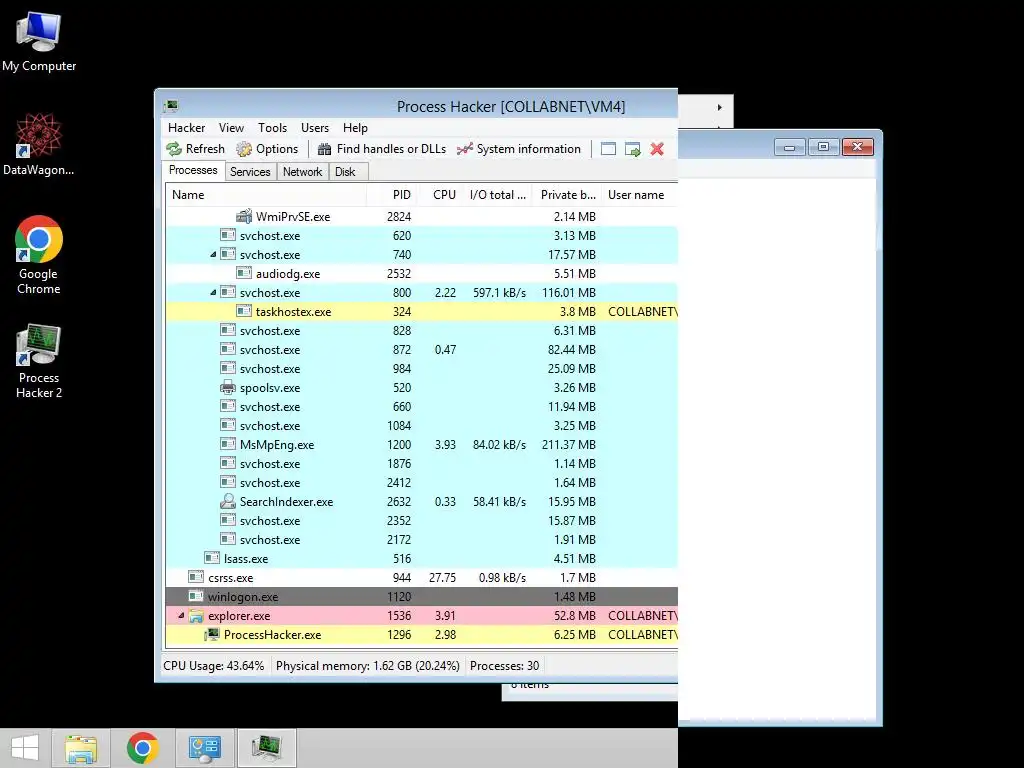
Task: Collapse explorer.exe tree node
Action: (181, 616)
